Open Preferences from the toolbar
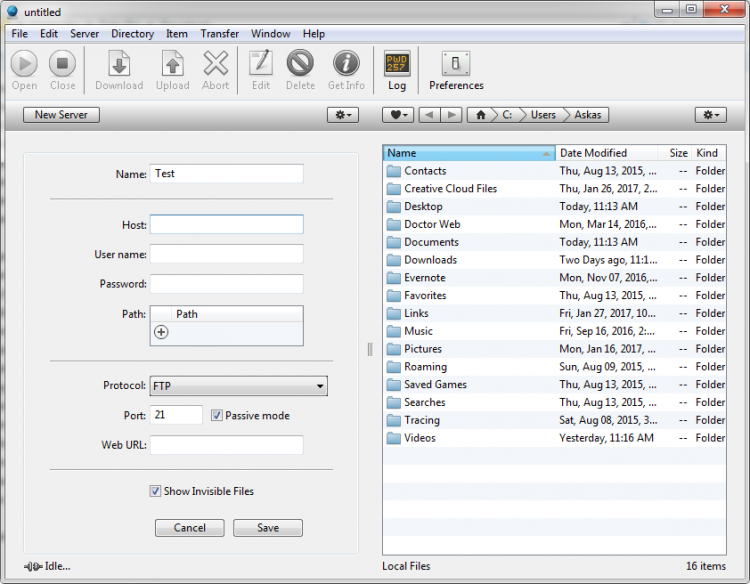The width and height of the screenshot is (750, 584). [456, 64]
